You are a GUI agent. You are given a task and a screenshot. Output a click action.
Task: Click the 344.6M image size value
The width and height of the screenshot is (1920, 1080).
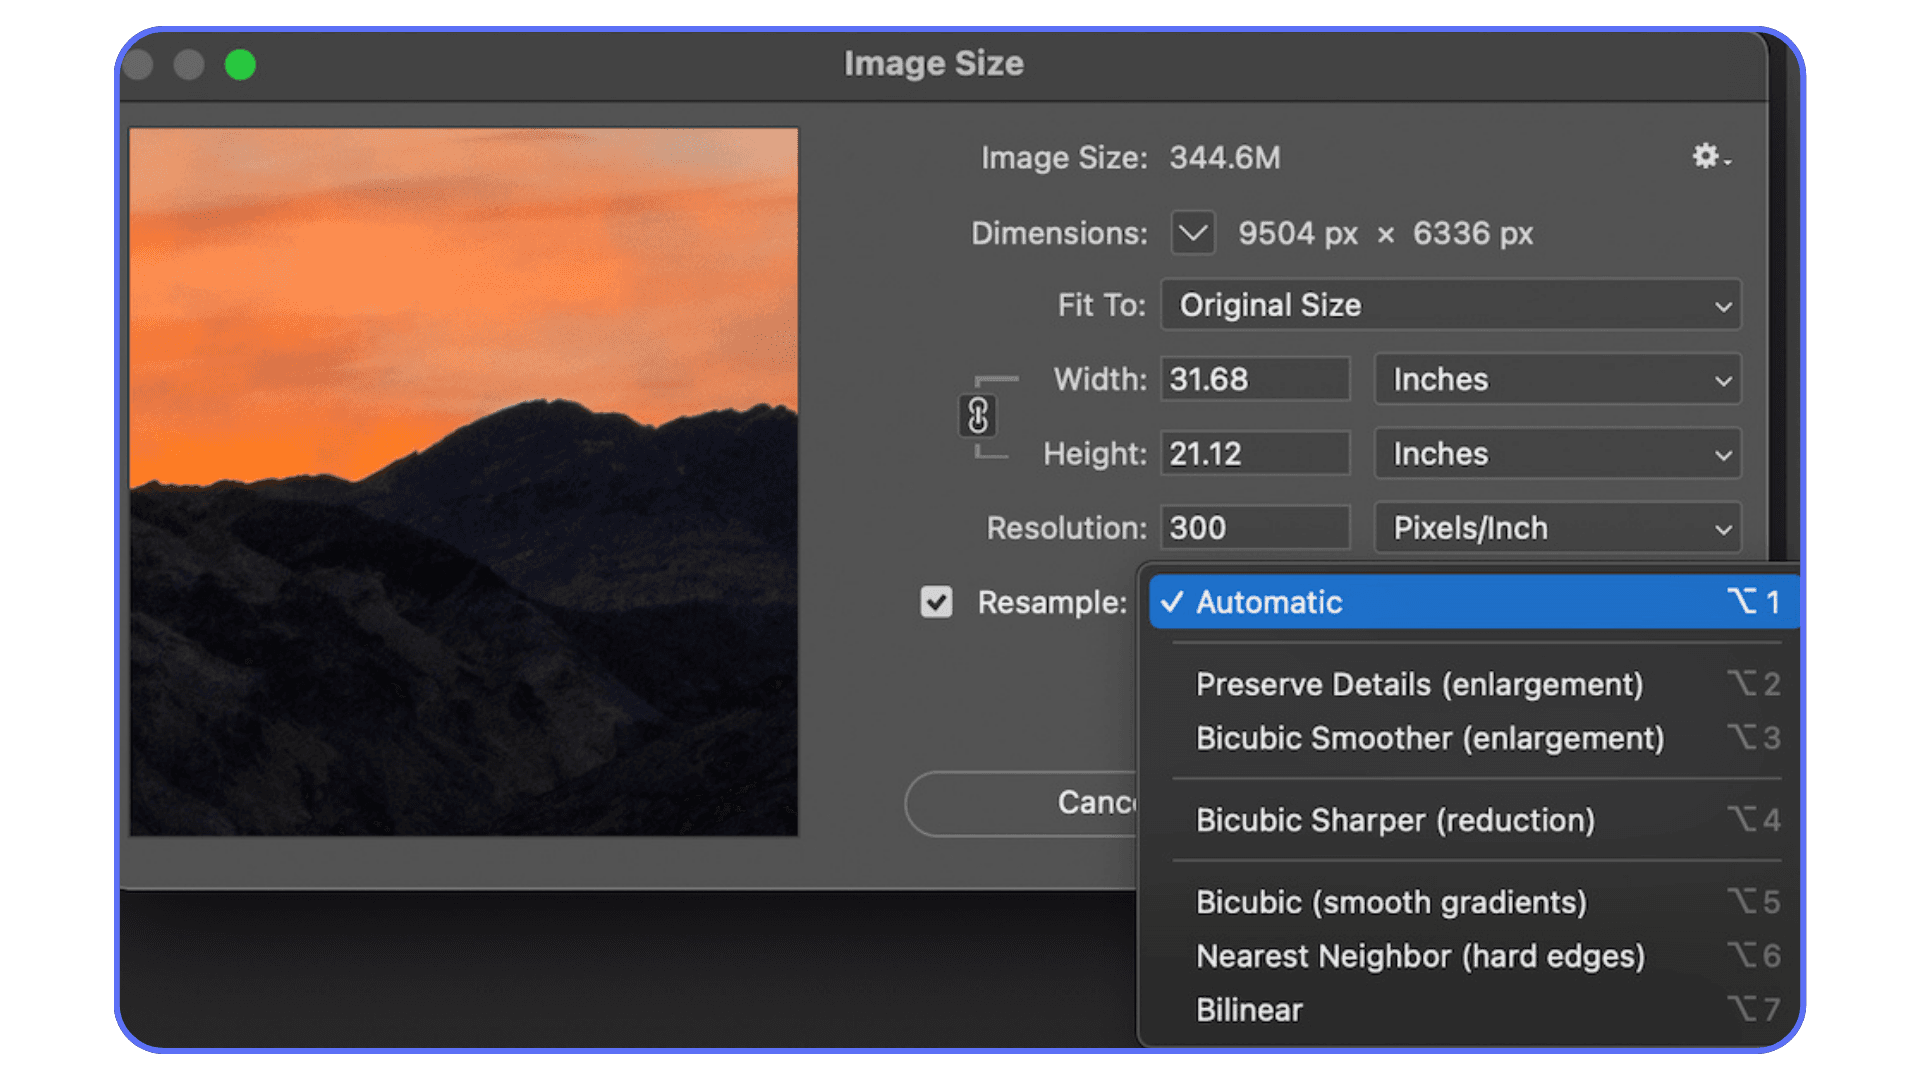tap(1225, 158)
